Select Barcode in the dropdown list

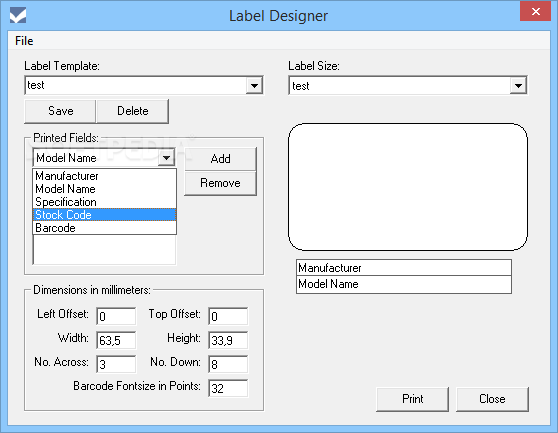[x=105, y=228]
